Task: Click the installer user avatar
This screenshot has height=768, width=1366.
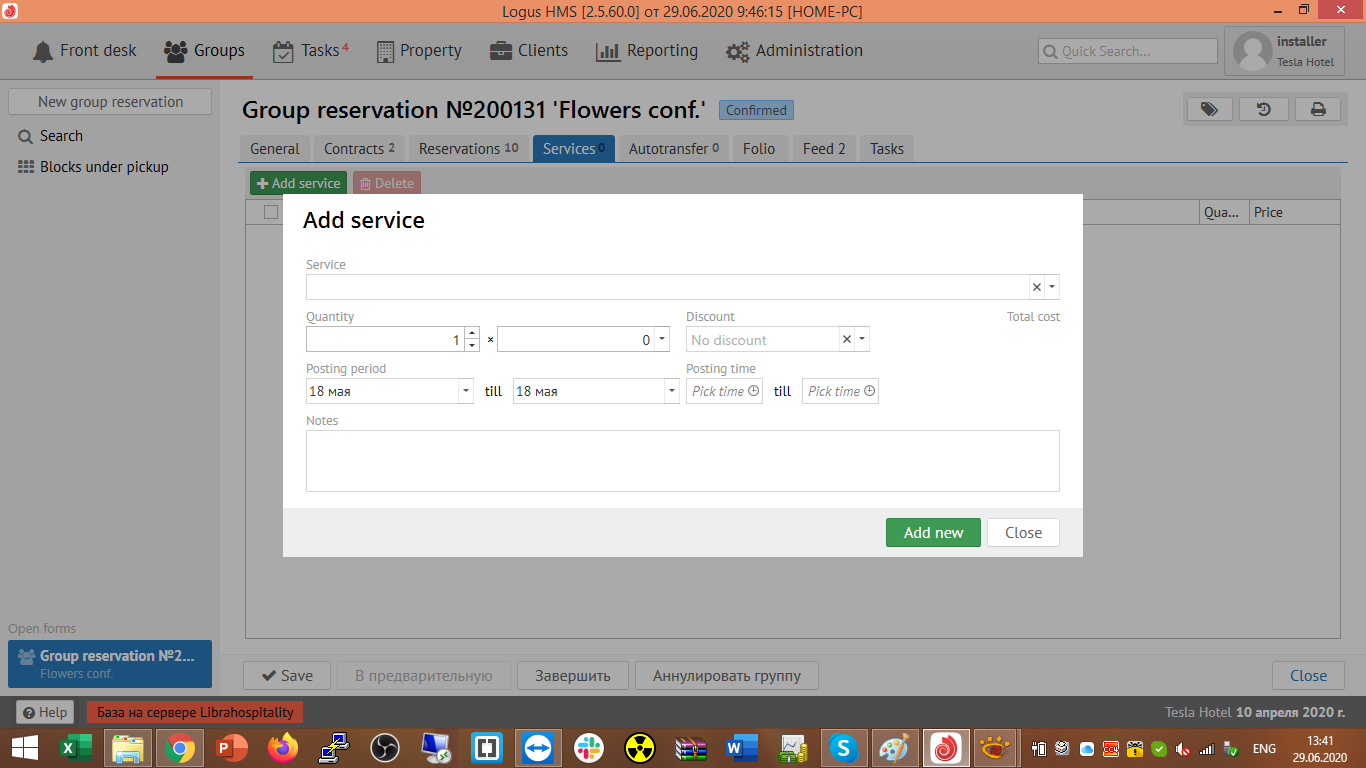Action: click(x=1253, y=51)
